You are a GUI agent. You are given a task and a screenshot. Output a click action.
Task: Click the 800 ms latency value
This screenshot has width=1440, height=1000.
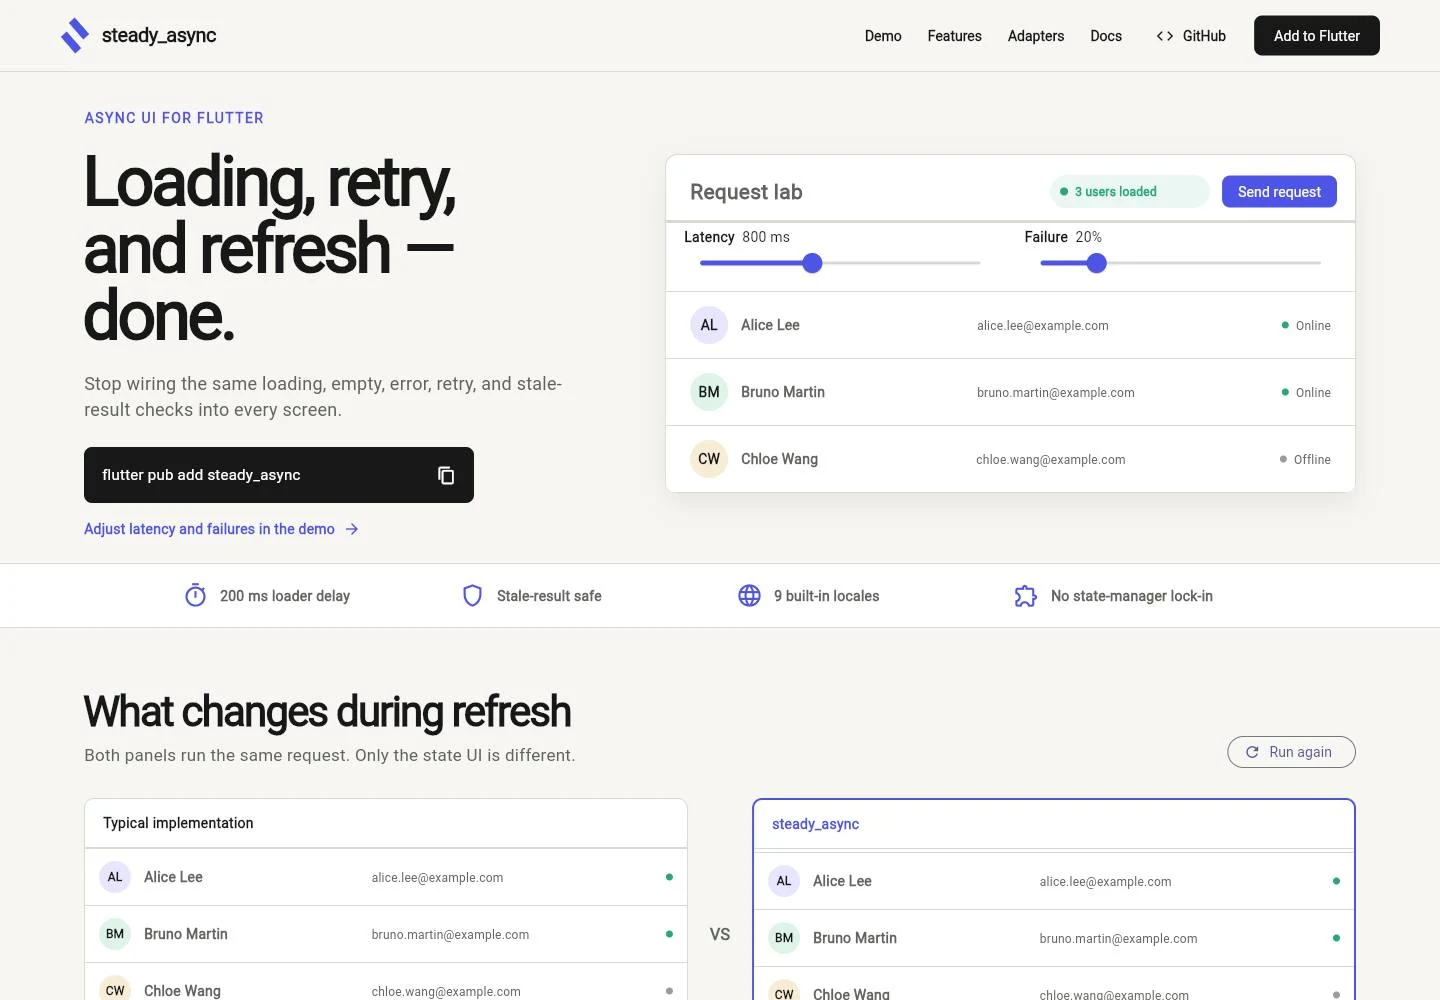click(x=766, y=237)
